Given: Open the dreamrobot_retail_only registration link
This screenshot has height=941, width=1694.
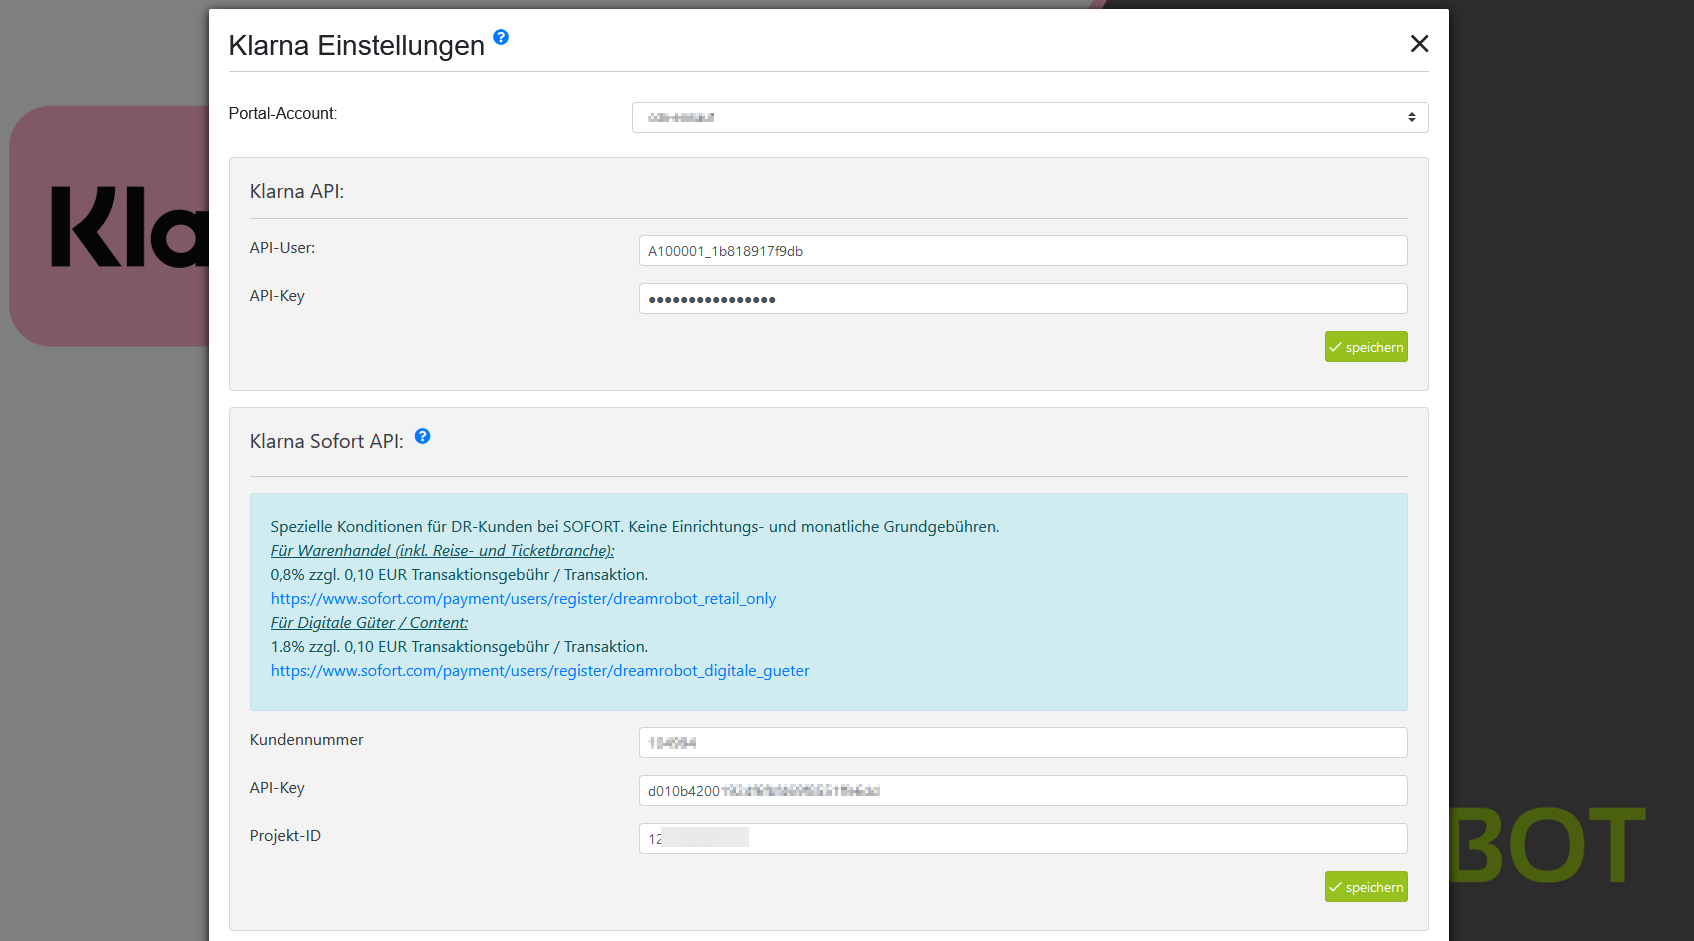Looking at the screenshot, I should (x=523, y=599).
